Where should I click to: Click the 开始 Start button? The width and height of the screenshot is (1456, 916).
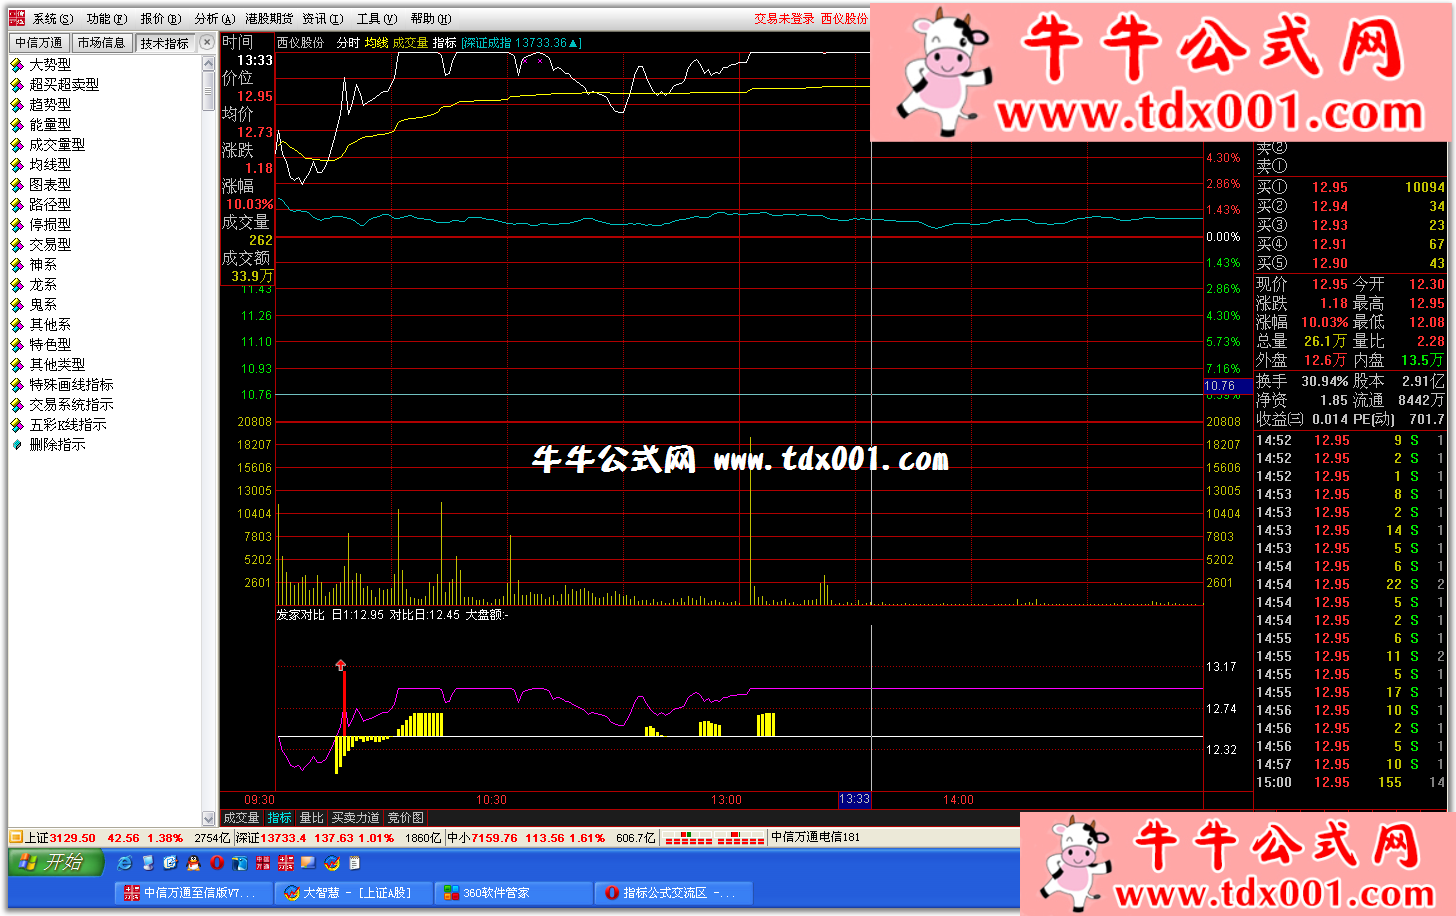(x=56, y=862)
